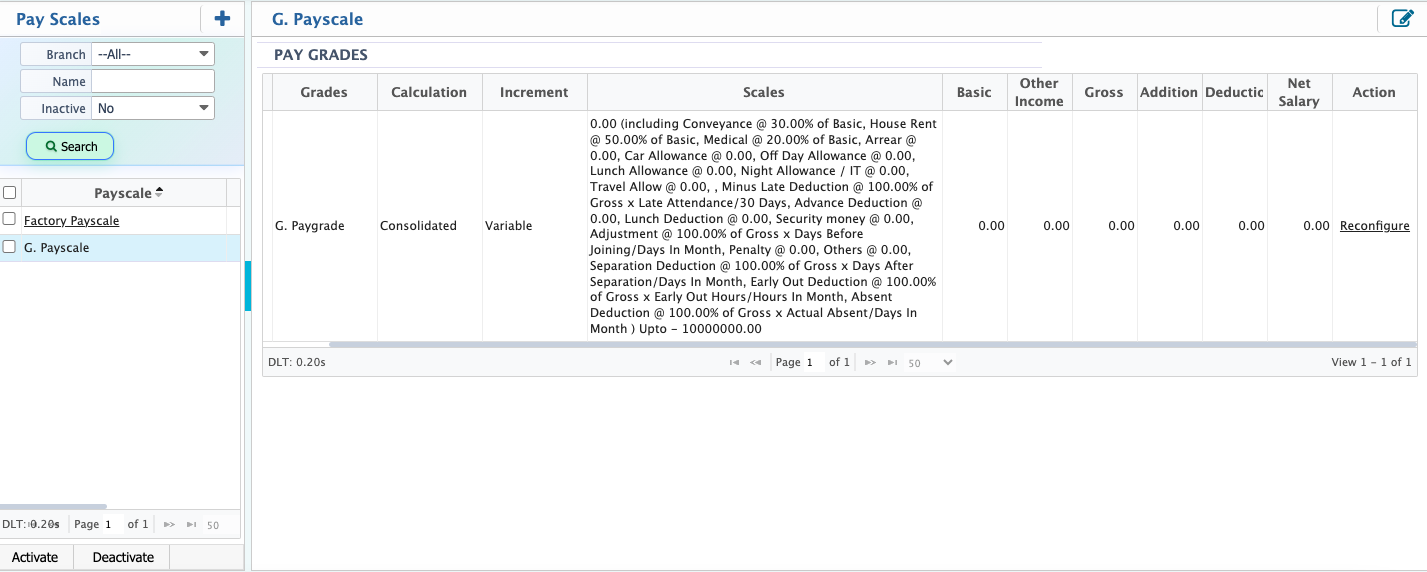Click the Increment column header
This screenshot has width=1427, height=572.
[x=534, y=92]
